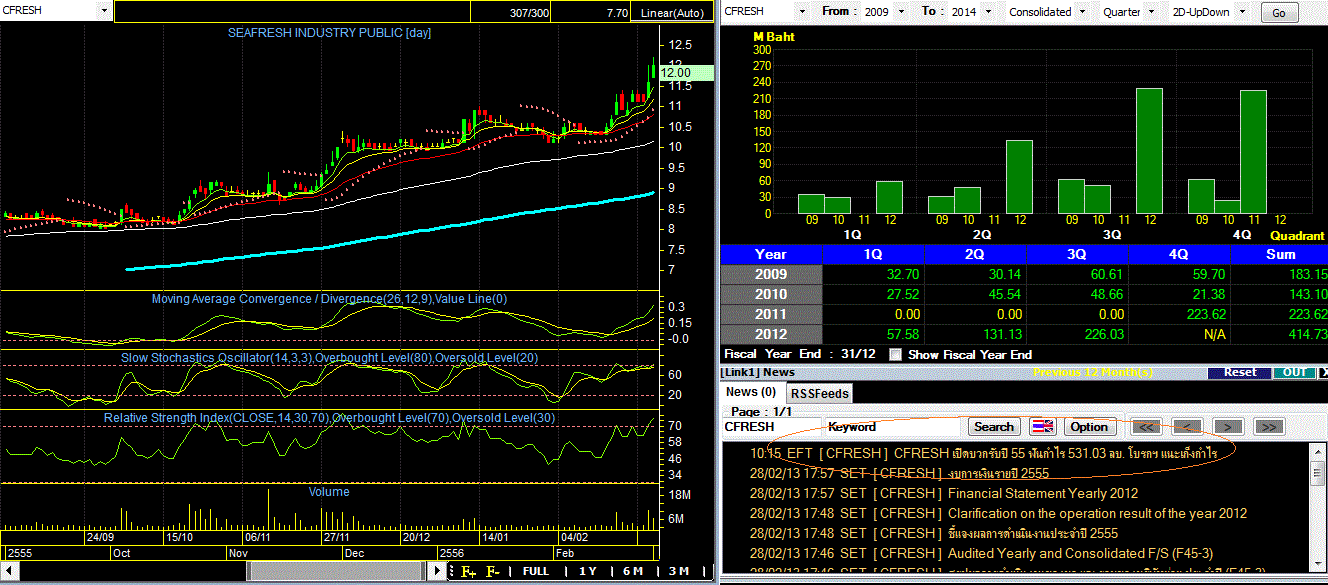The image size is (1328, 585).
Task: Click the SEAFRESH INDUSTRY PUBLIC [day] title
Action: click(x=329, y=33)
